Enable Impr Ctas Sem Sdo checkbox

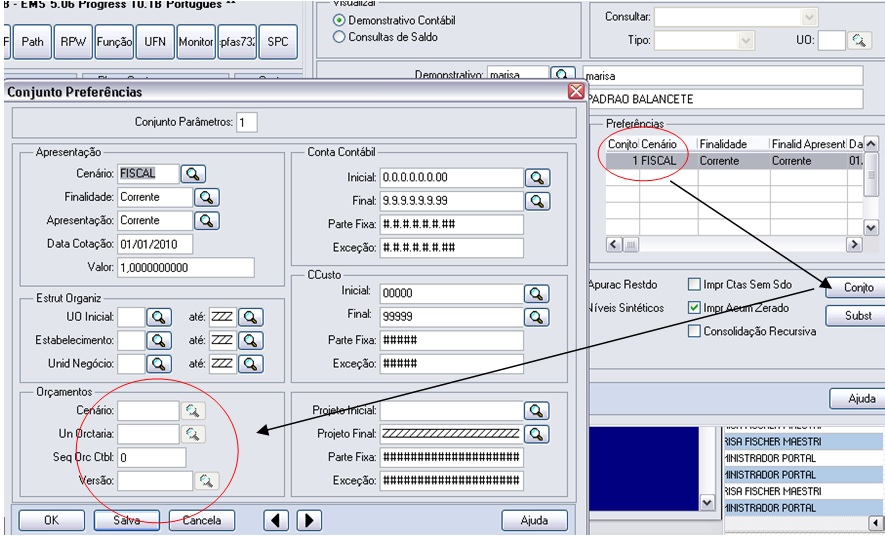(x=694, y=285)
